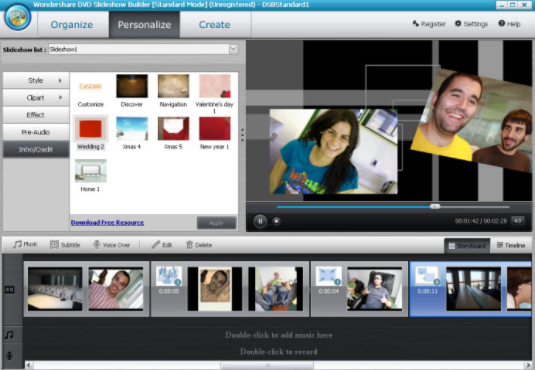Select the empty conference room slide

pos(55,289)
